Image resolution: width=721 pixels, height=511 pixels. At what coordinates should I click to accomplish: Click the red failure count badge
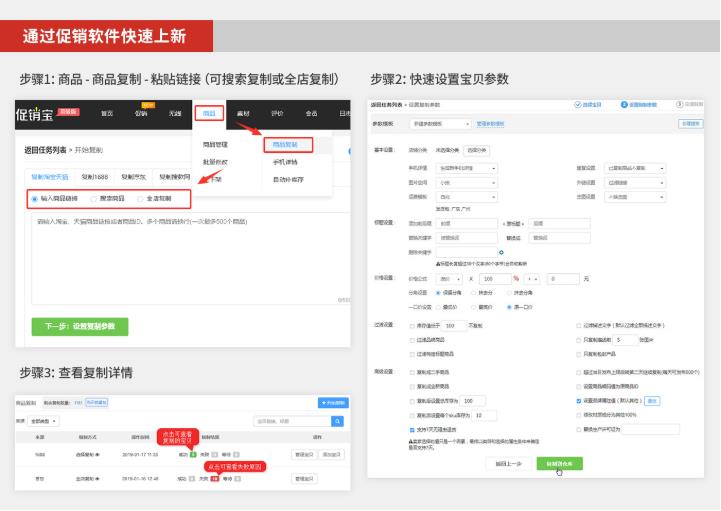(x=214, y=479)
